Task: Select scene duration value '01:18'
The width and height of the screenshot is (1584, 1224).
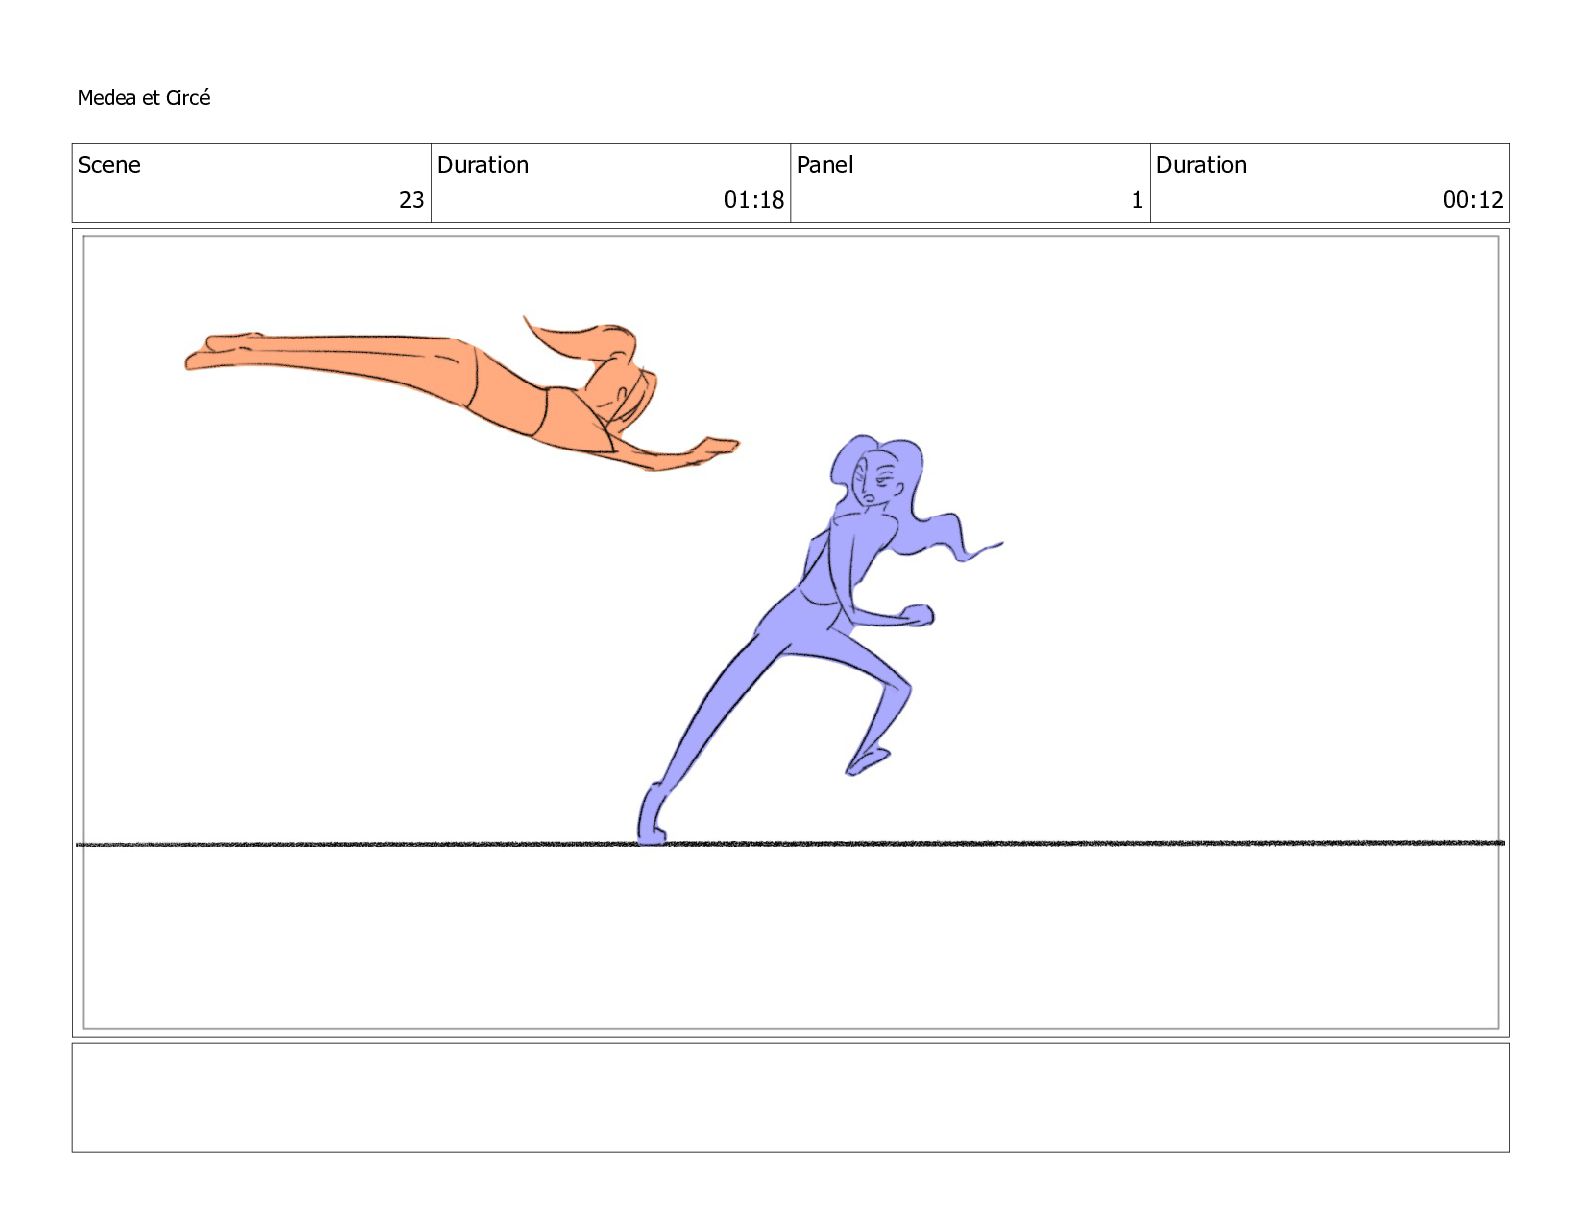Action: [x=754, y=200]
